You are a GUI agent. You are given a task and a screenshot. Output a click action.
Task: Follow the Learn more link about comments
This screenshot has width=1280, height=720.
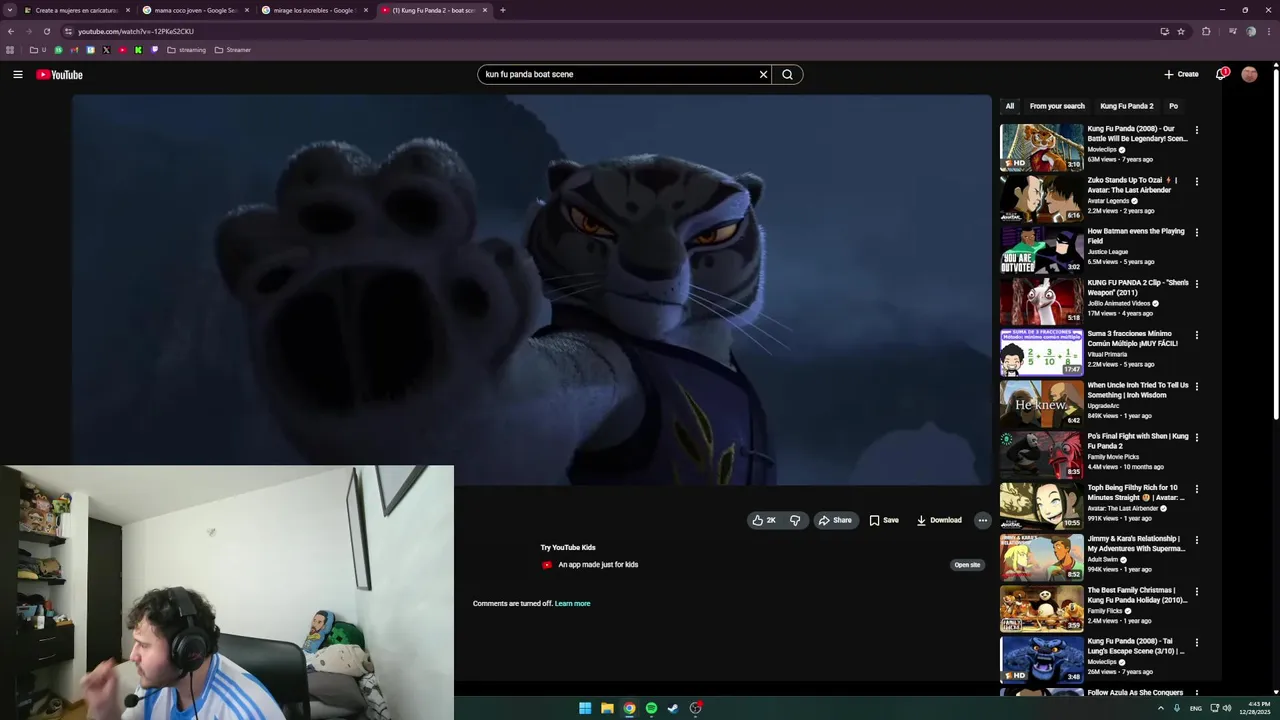(x=572, y=604)
